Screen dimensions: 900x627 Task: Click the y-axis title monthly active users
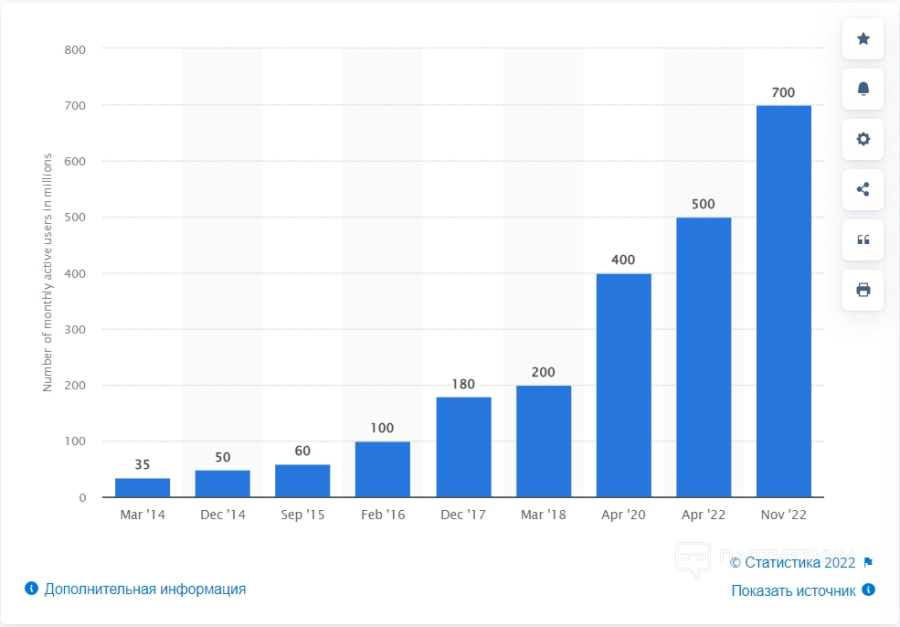(47, 273)
